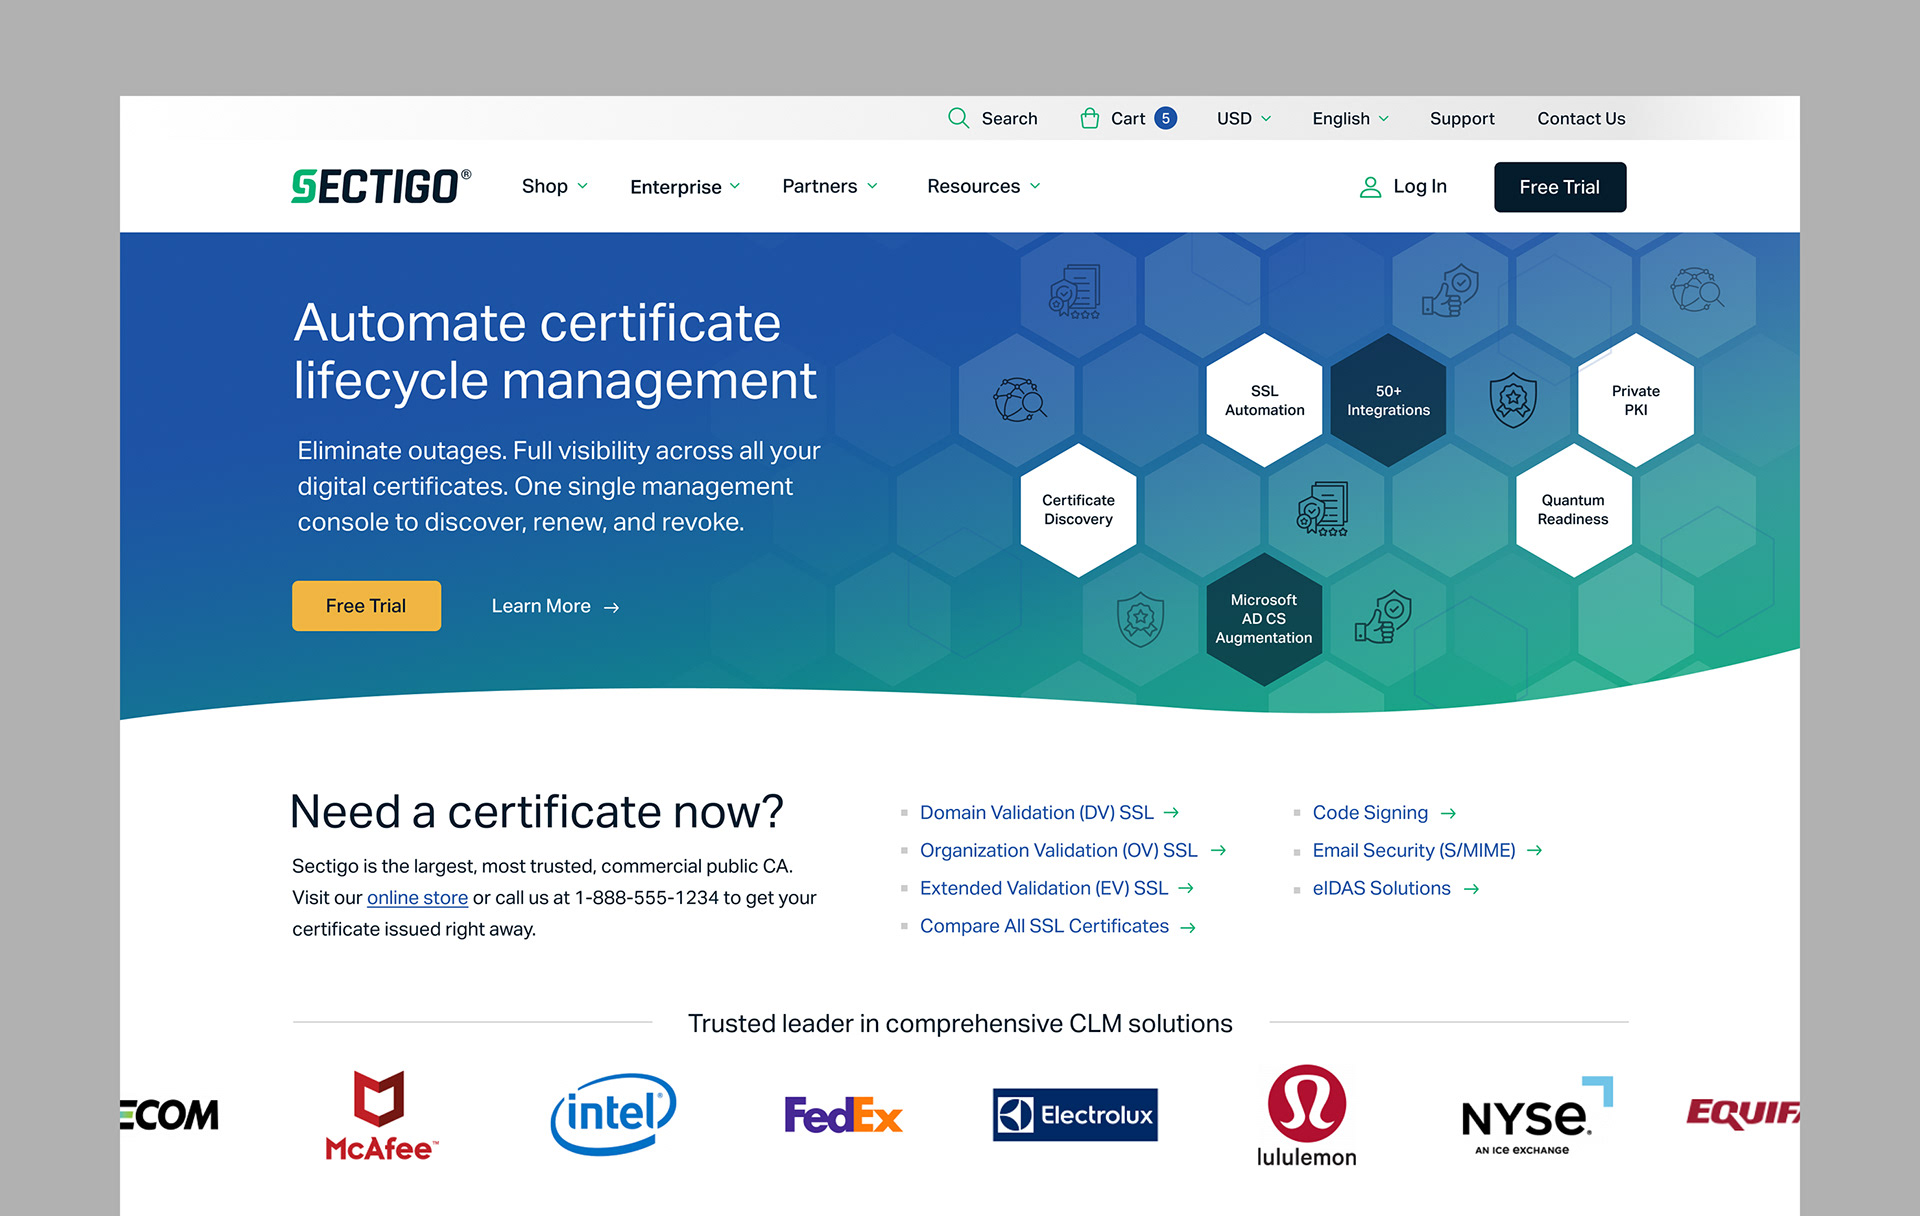Click the Certificate Discovery hexagon
1920x1216 pixels.
tap(1078, 509)
